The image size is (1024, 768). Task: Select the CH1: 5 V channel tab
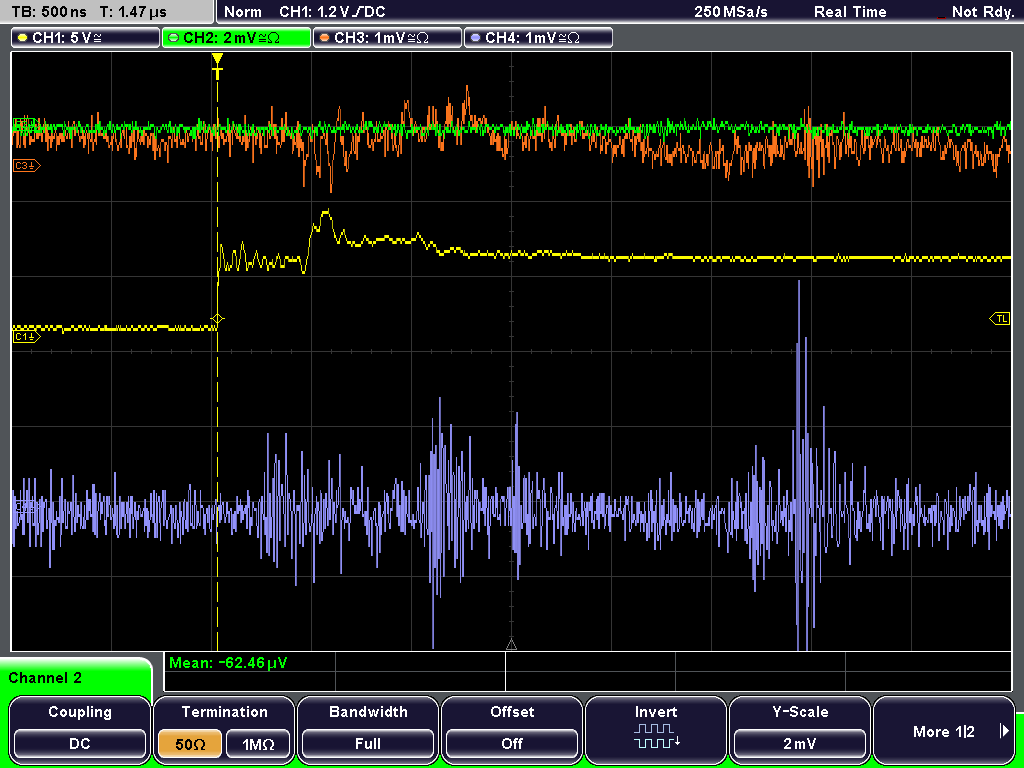point(86,38)
